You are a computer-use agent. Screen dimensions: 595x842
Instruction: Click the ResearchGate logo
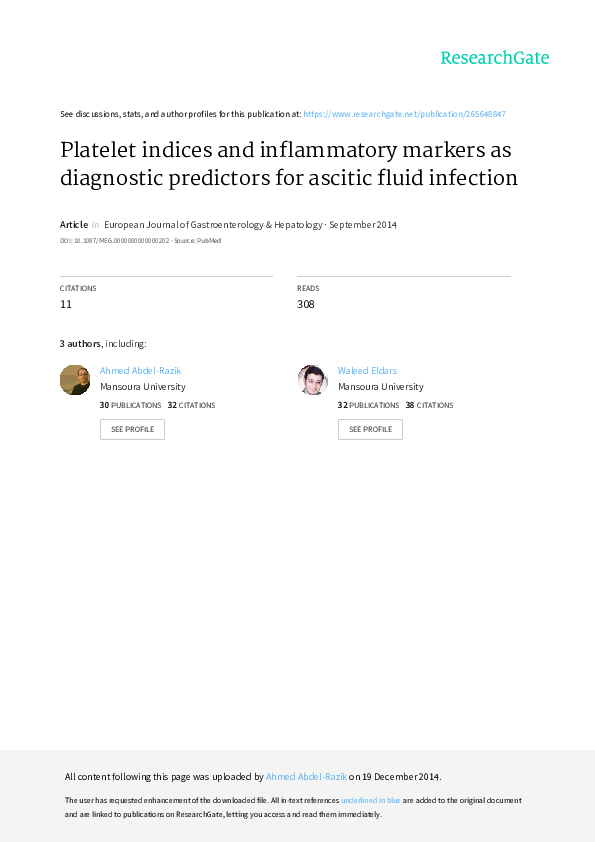tap(495, 58)
